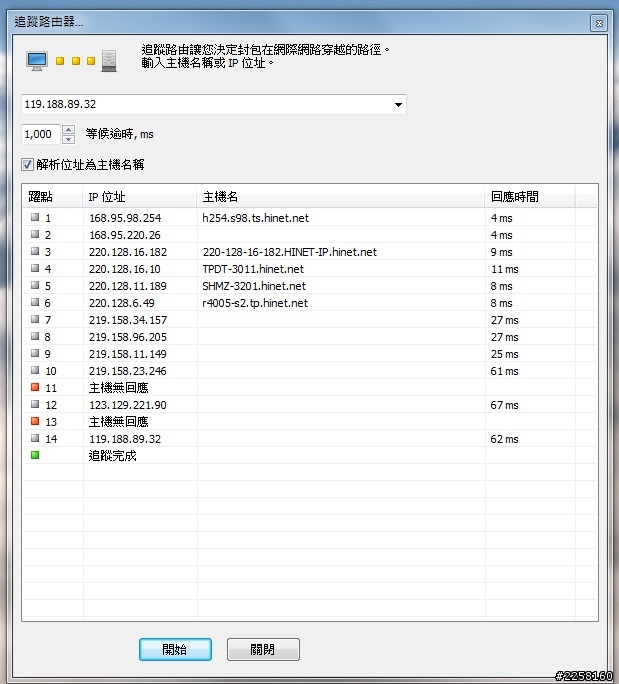The image size is (619, 684).
Task: Click the 62 ms response time
Action: [x=504, y=439]
